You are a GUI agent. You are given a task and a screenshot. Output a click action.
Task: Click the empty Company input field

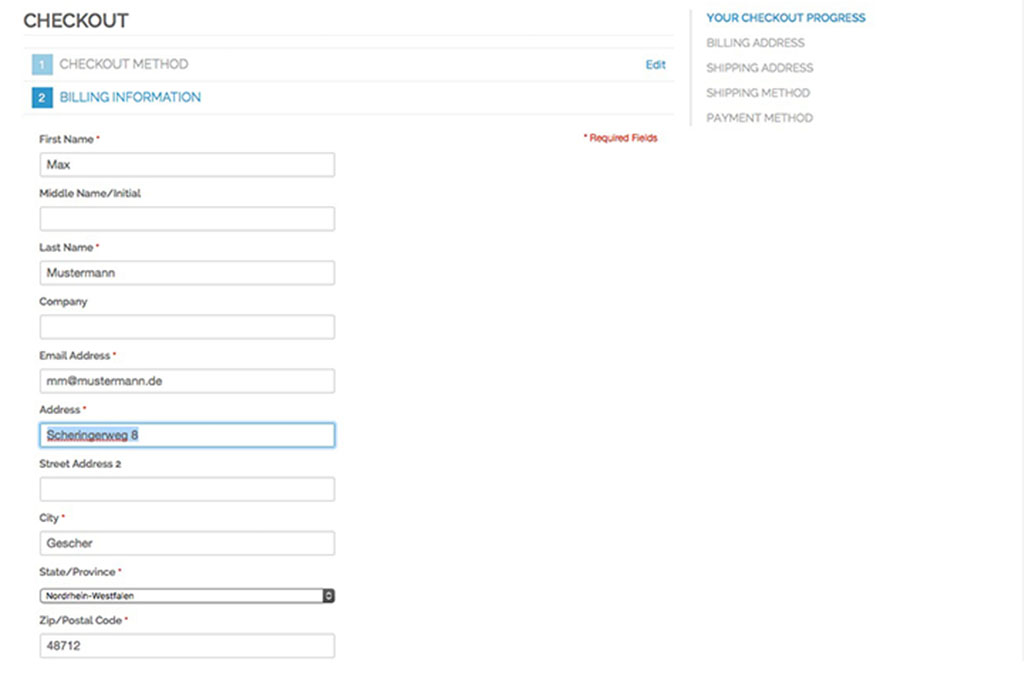click(186, 326)
